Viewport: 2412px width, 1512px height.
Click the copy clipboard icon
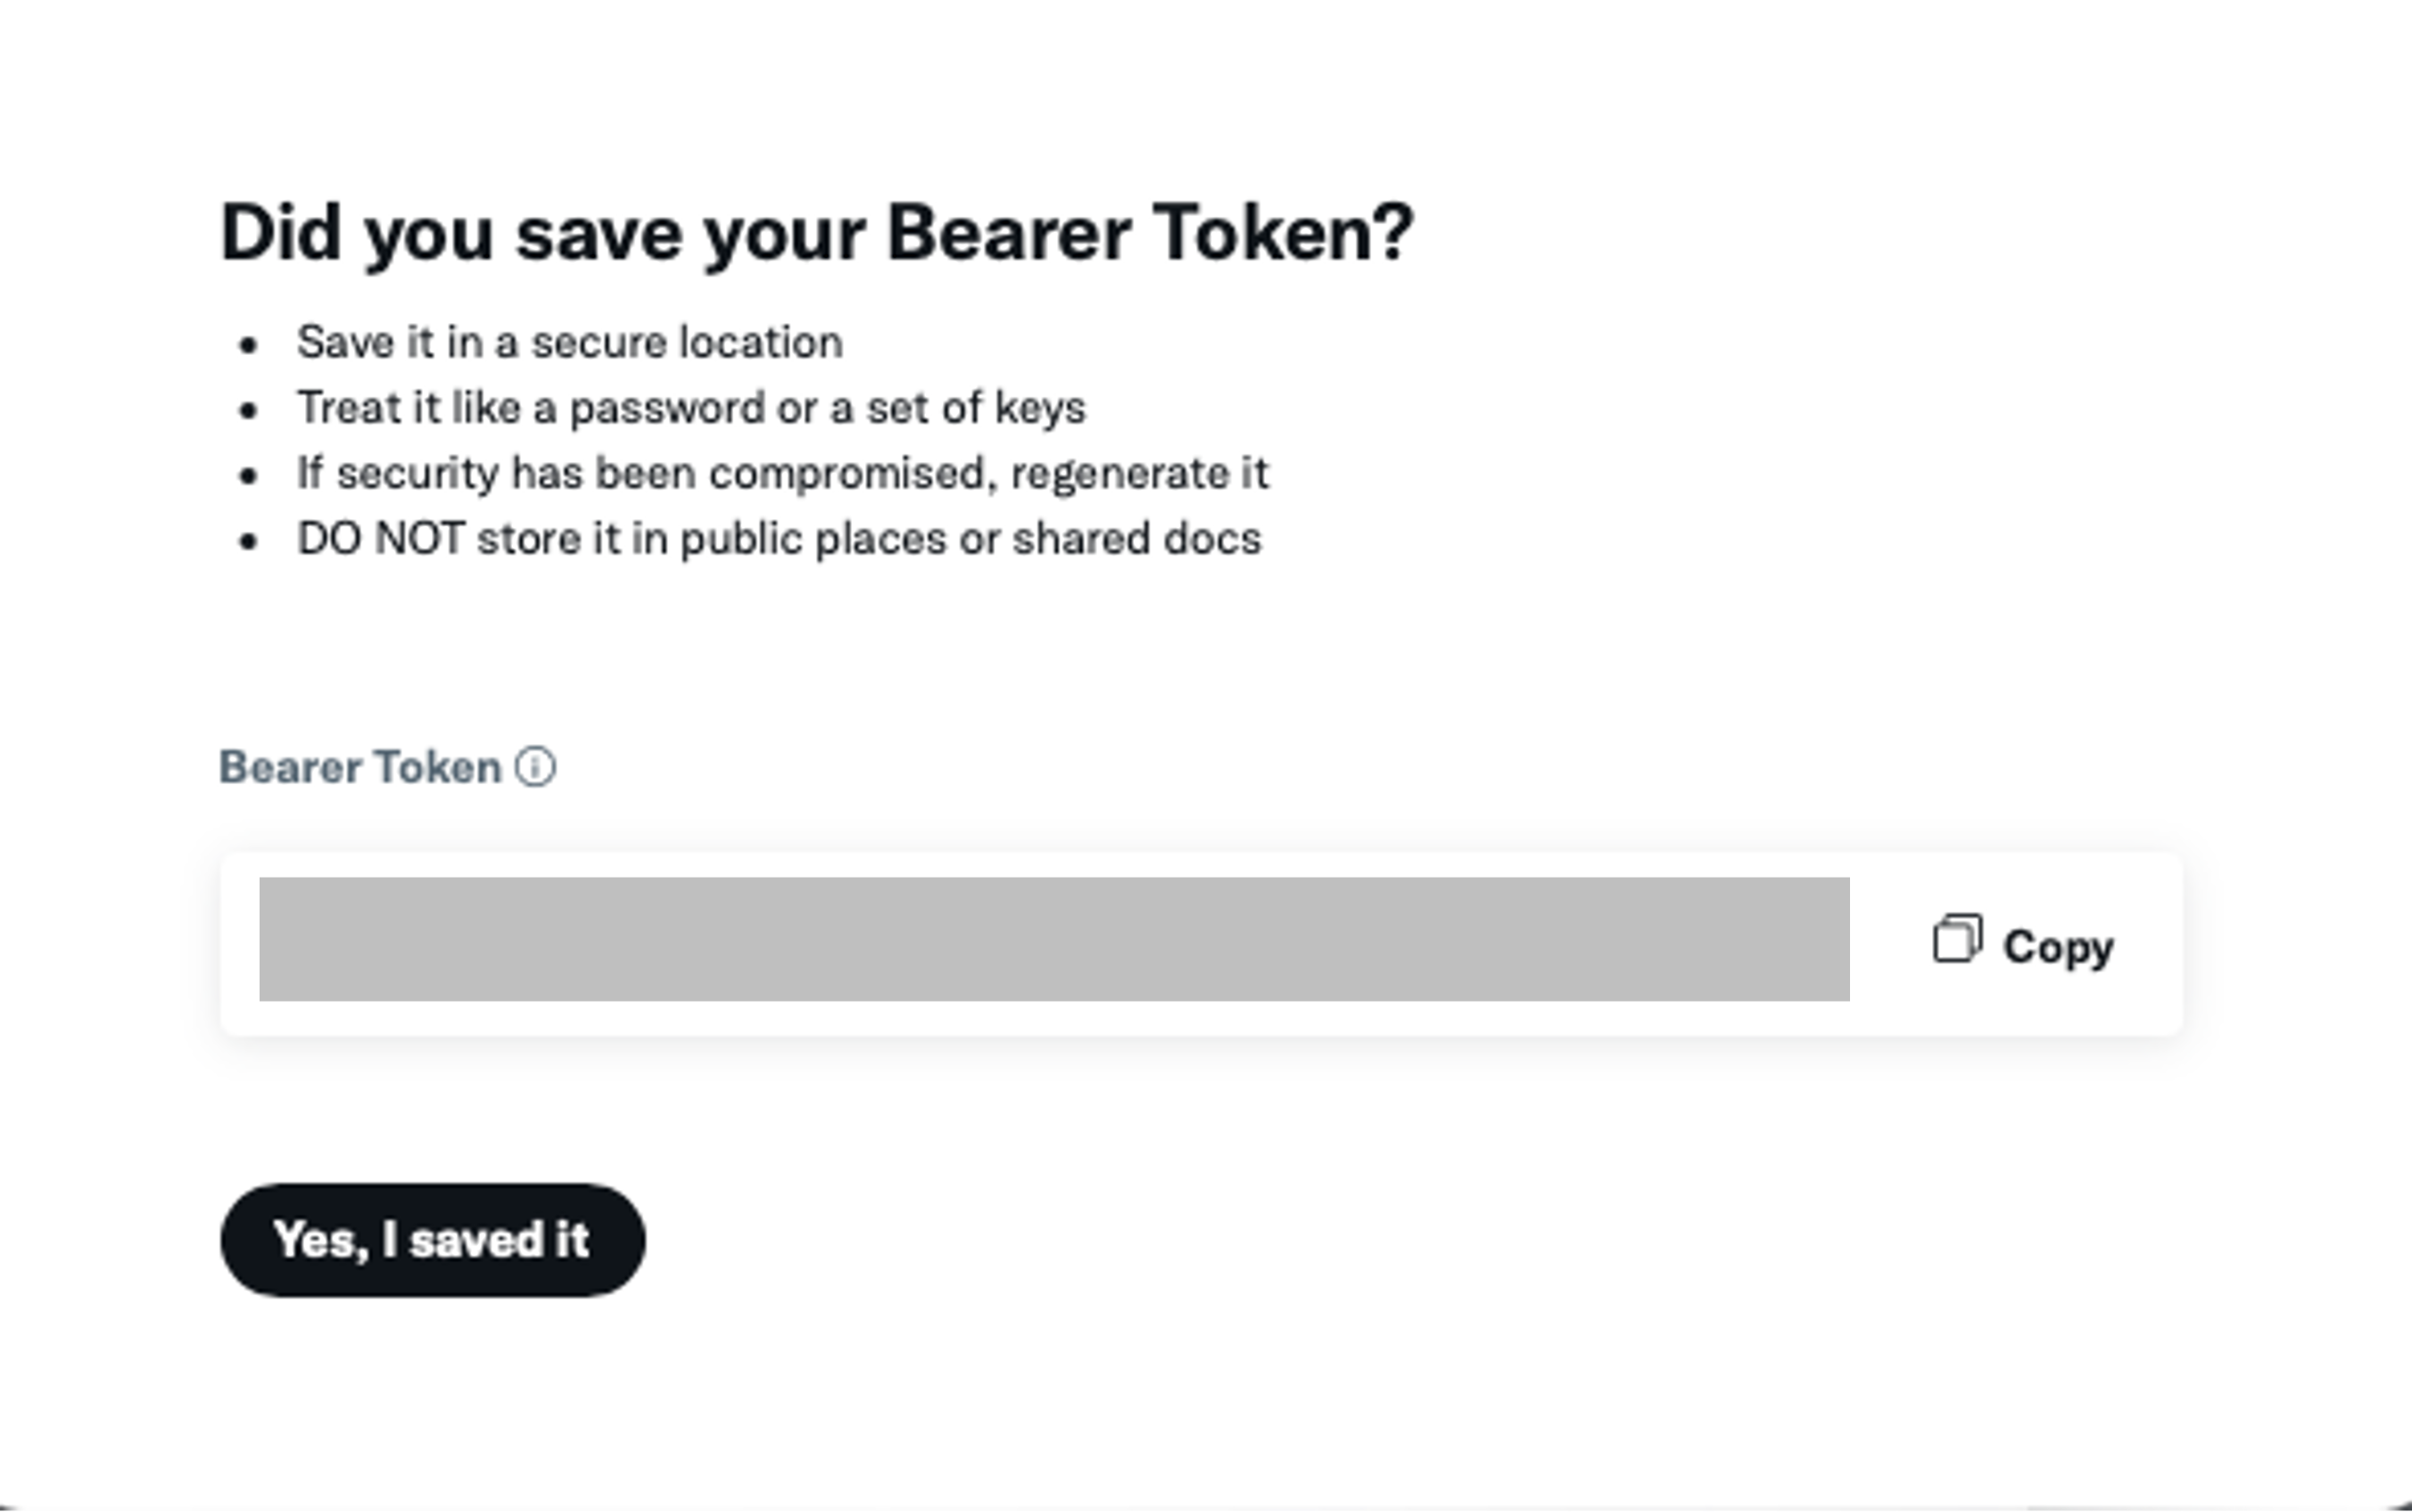[x=1956, y=939]
